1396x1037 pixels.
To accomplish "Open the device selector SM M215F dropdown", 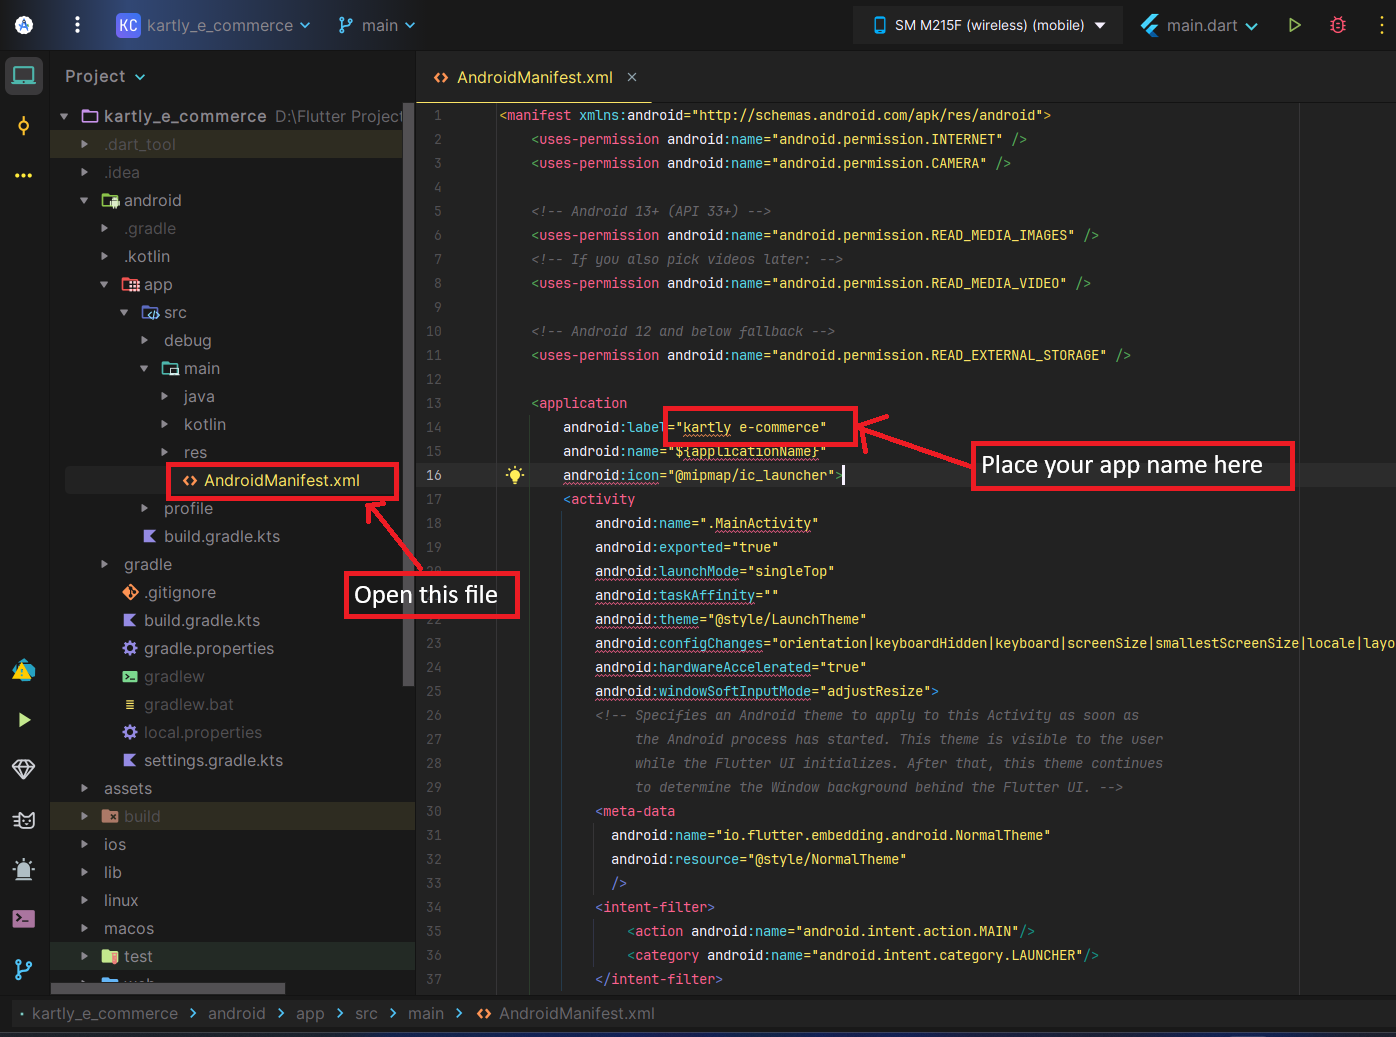I will (990, 25).
